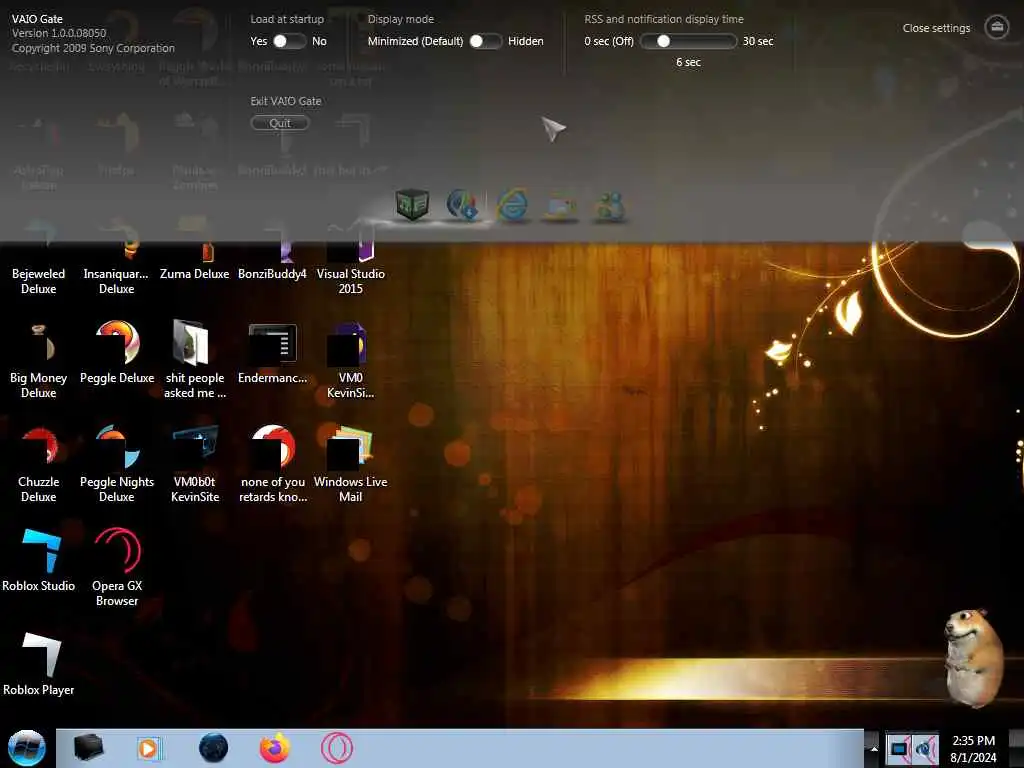Open Firefox from the taskbar
1024x768 pixels.
pos(275,748)
